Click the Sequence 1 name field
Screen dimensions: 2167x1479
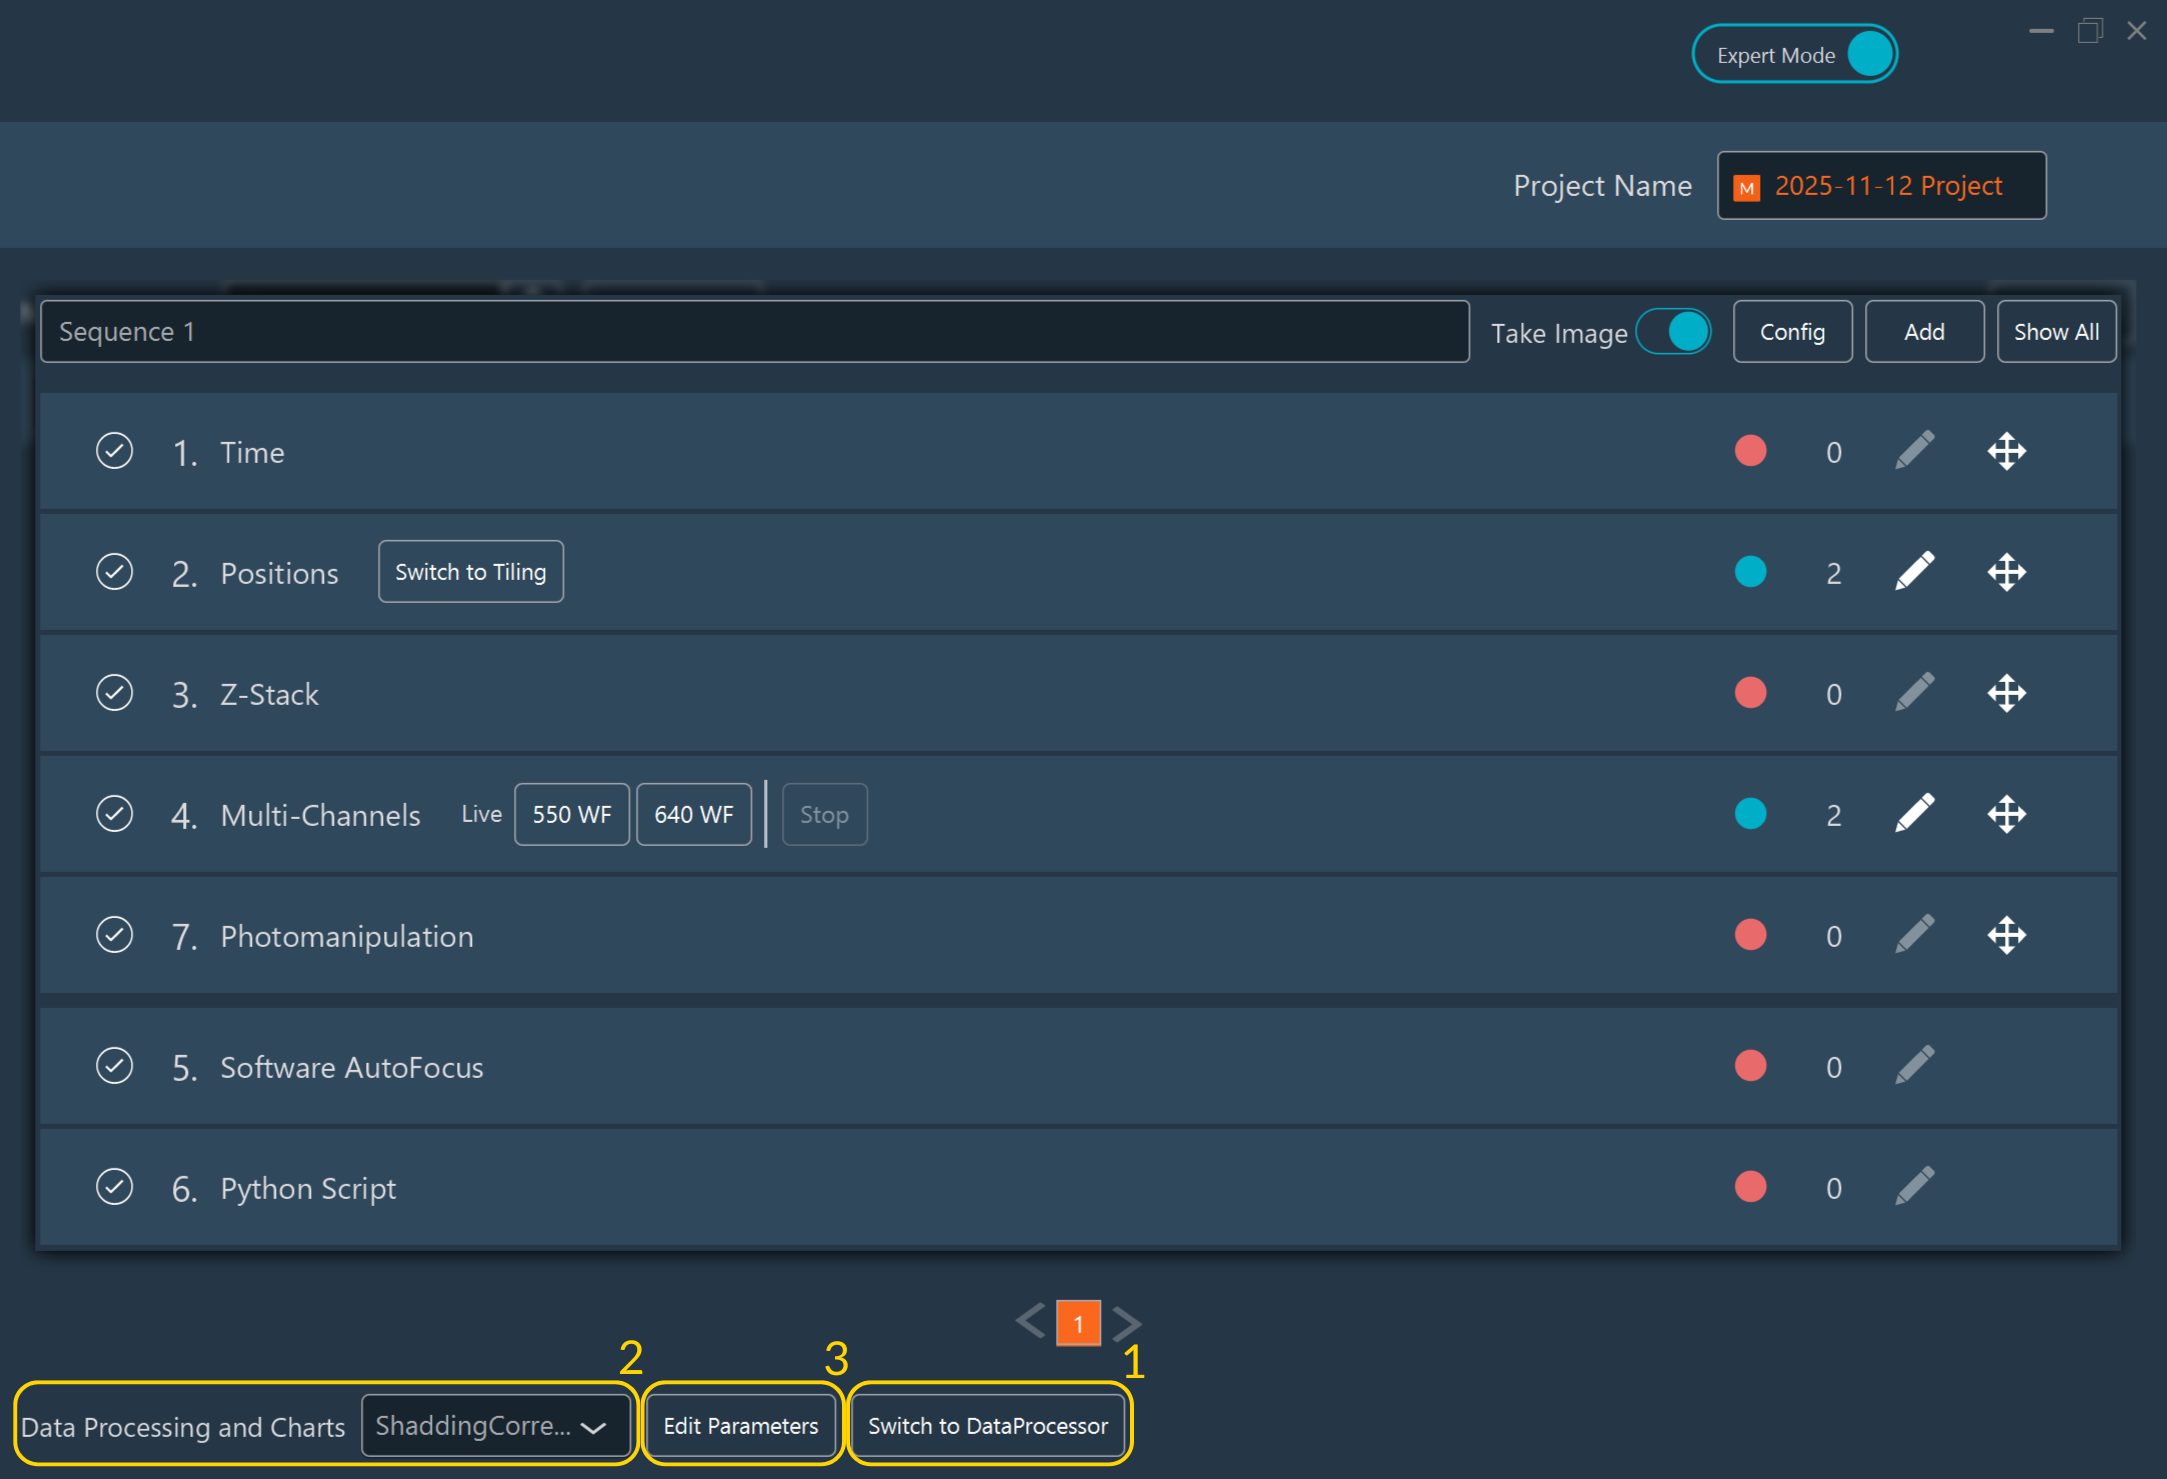754,332
